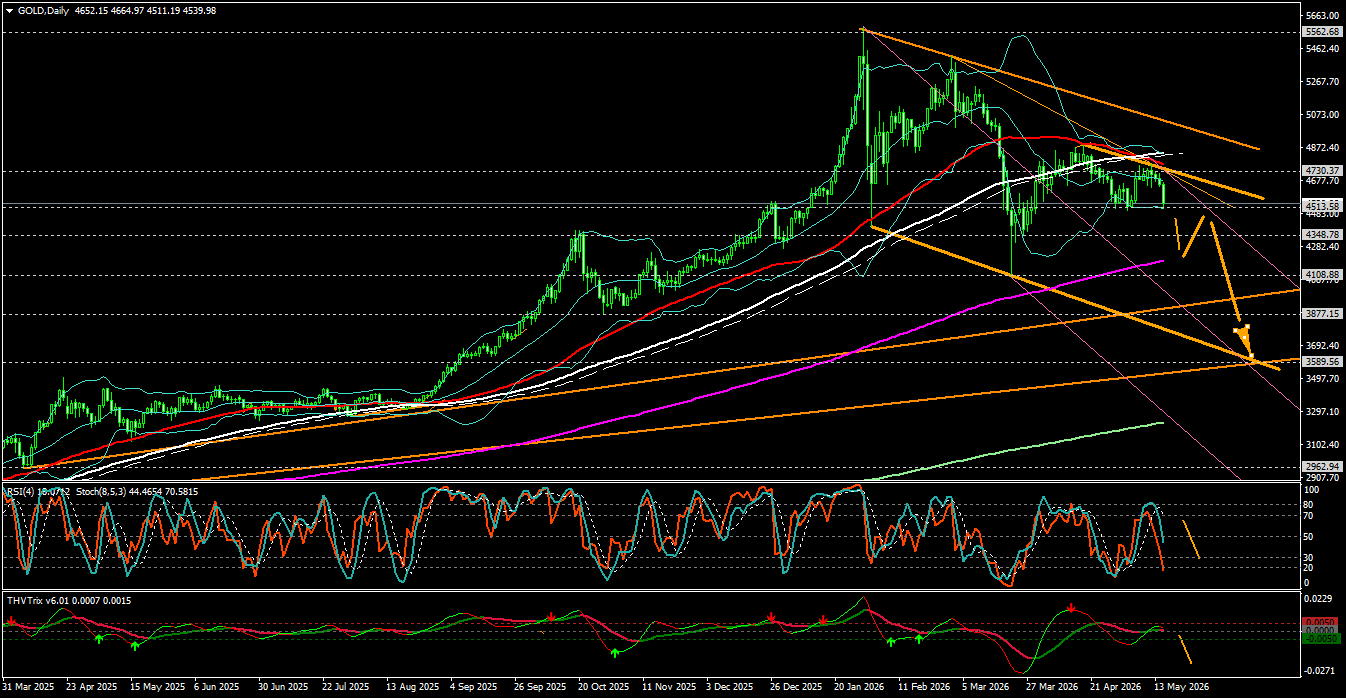This screenshot has width=1346, height=698.
Task: Click the 5073.00 price axis tick
Action: tap(1323, 115)
